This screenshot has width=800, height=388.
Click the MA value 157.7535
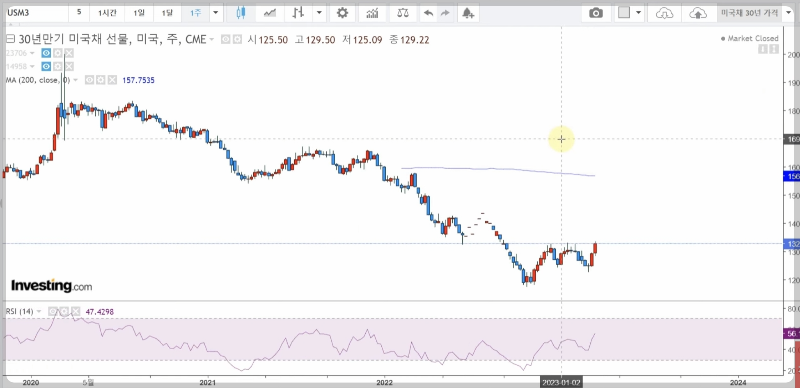point(138,80)
